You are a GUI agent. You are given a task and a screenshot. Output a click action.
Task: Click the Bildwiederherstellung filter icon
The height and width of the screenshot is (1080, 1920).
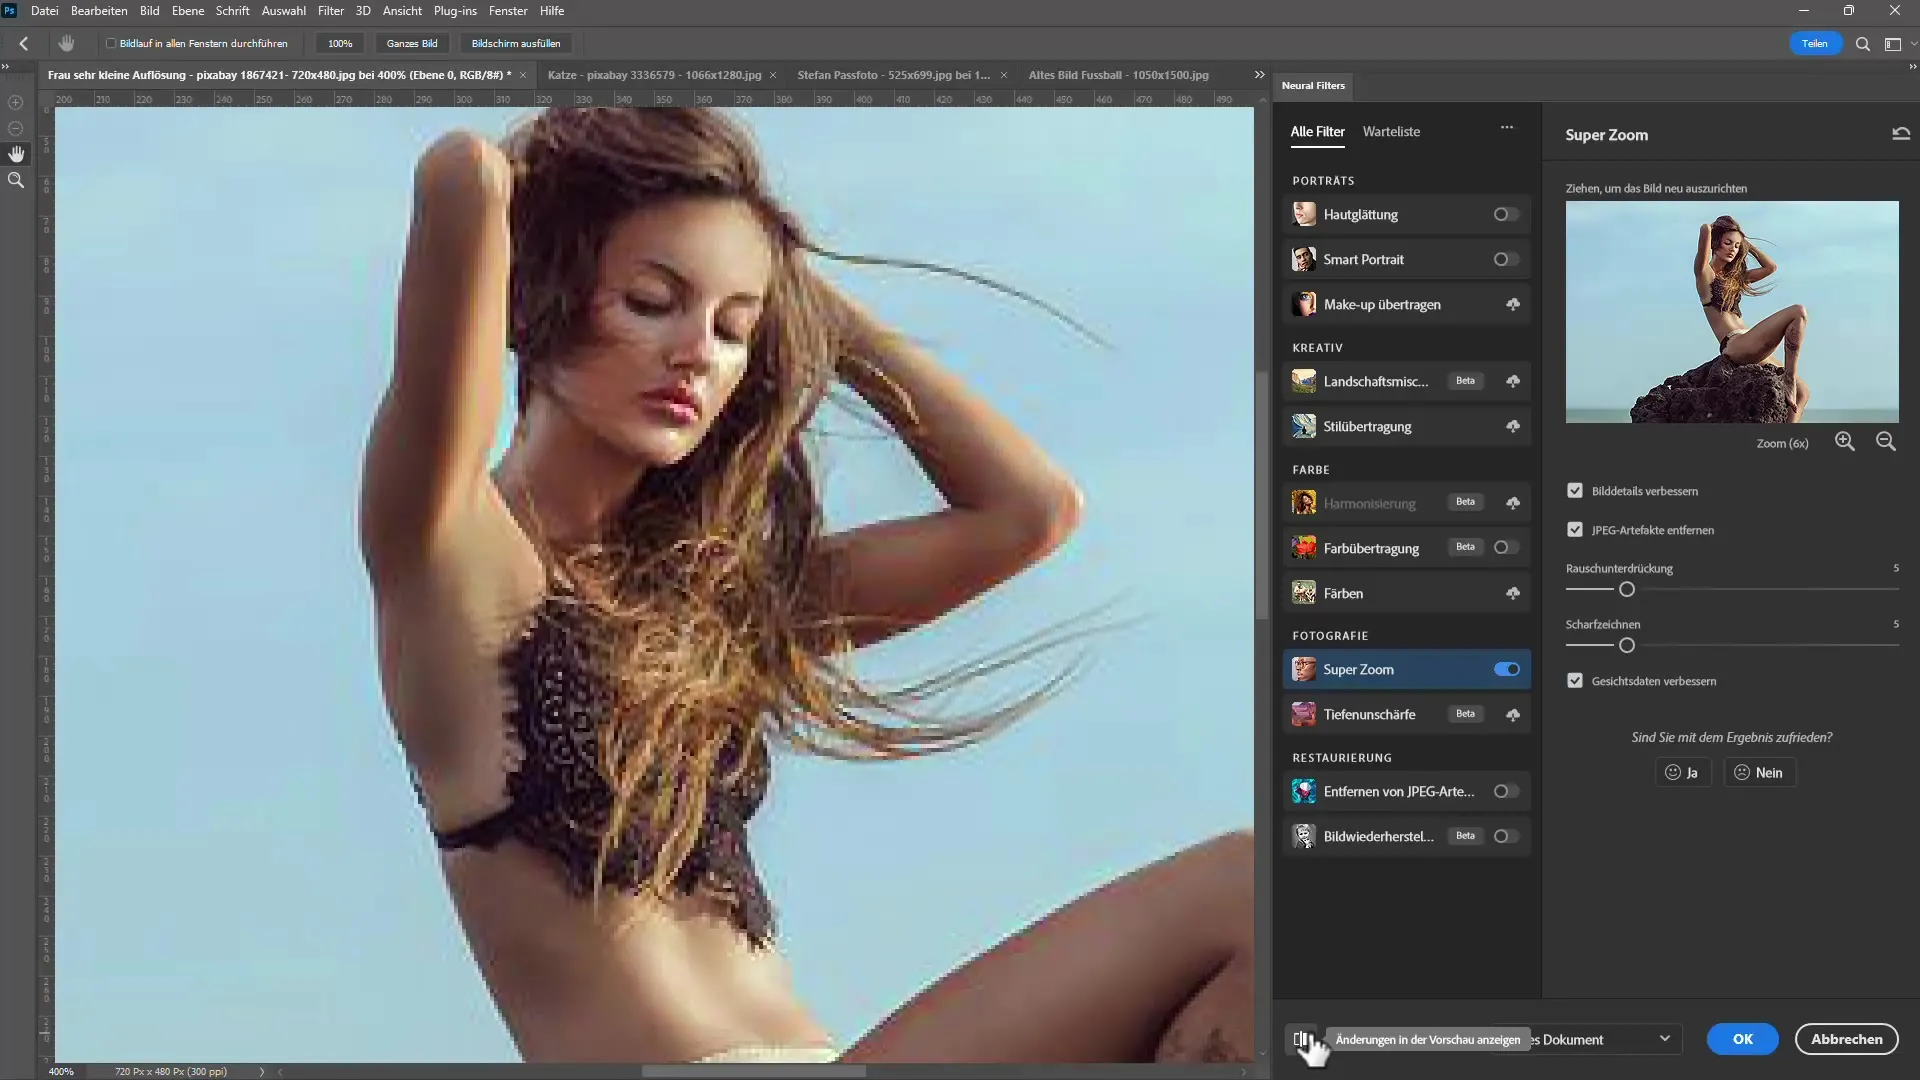(1304, 836)
